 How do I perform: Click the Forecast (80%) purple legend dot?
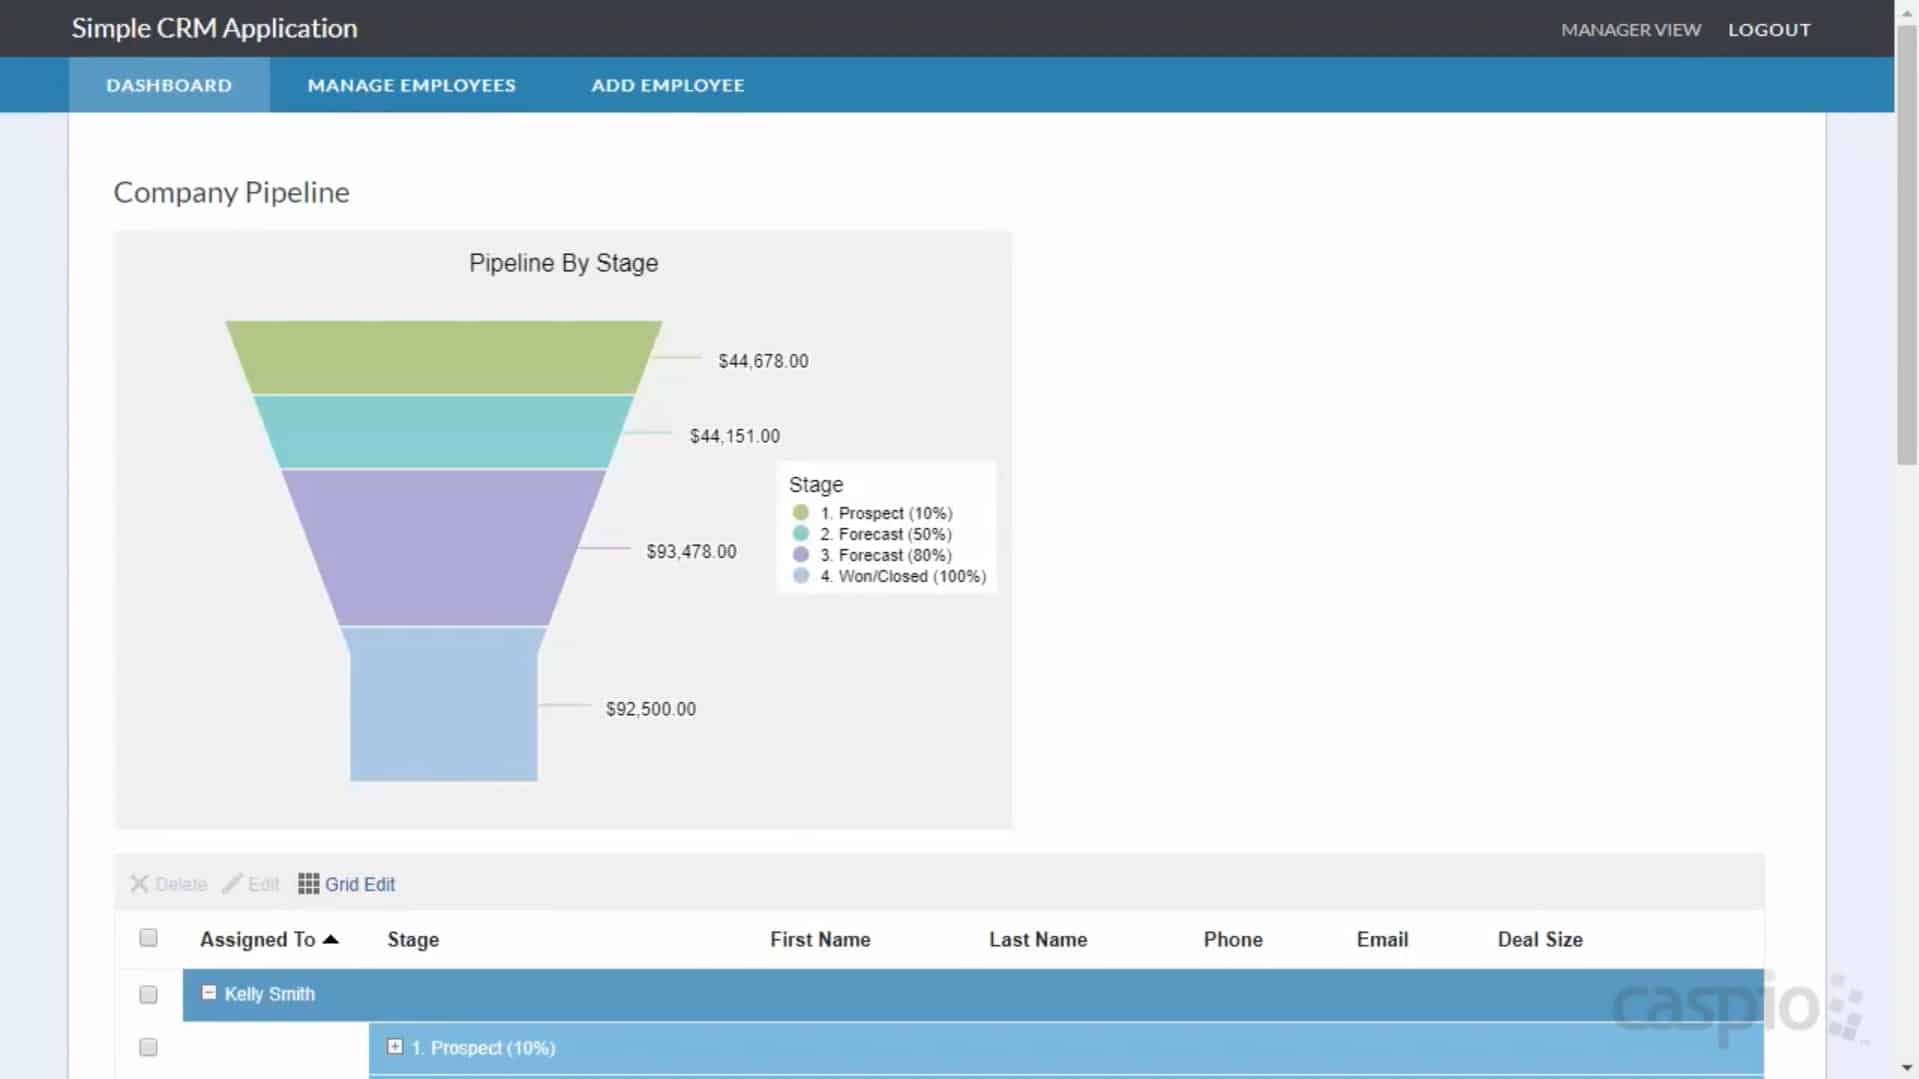(x=800, y=555)
